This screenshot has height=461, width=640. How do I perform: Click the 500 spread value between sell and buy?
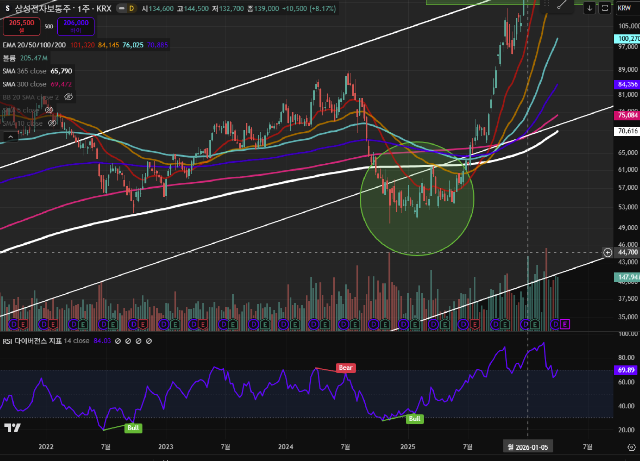click(x=49, y=27)
